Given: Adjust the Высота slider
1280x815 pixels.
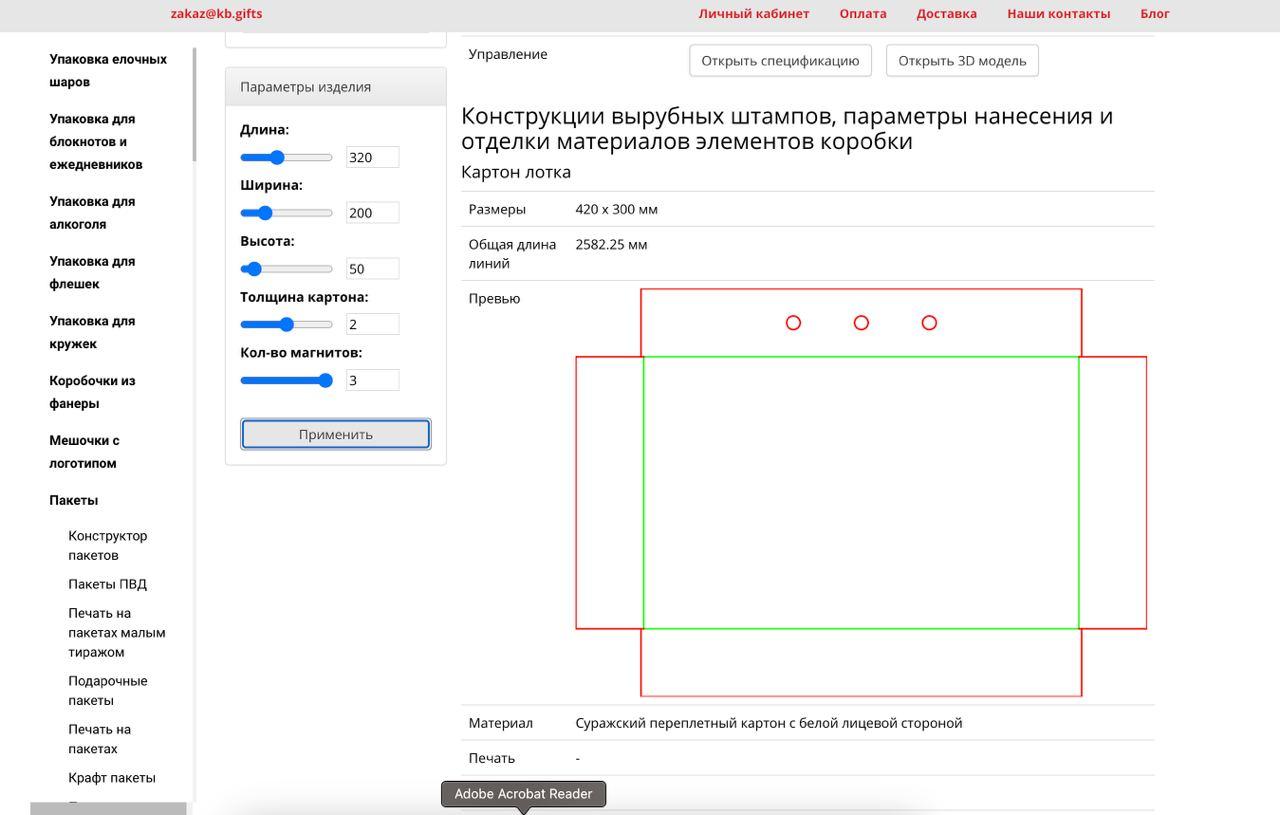Looking at the screenshot, I should point(254,269).
